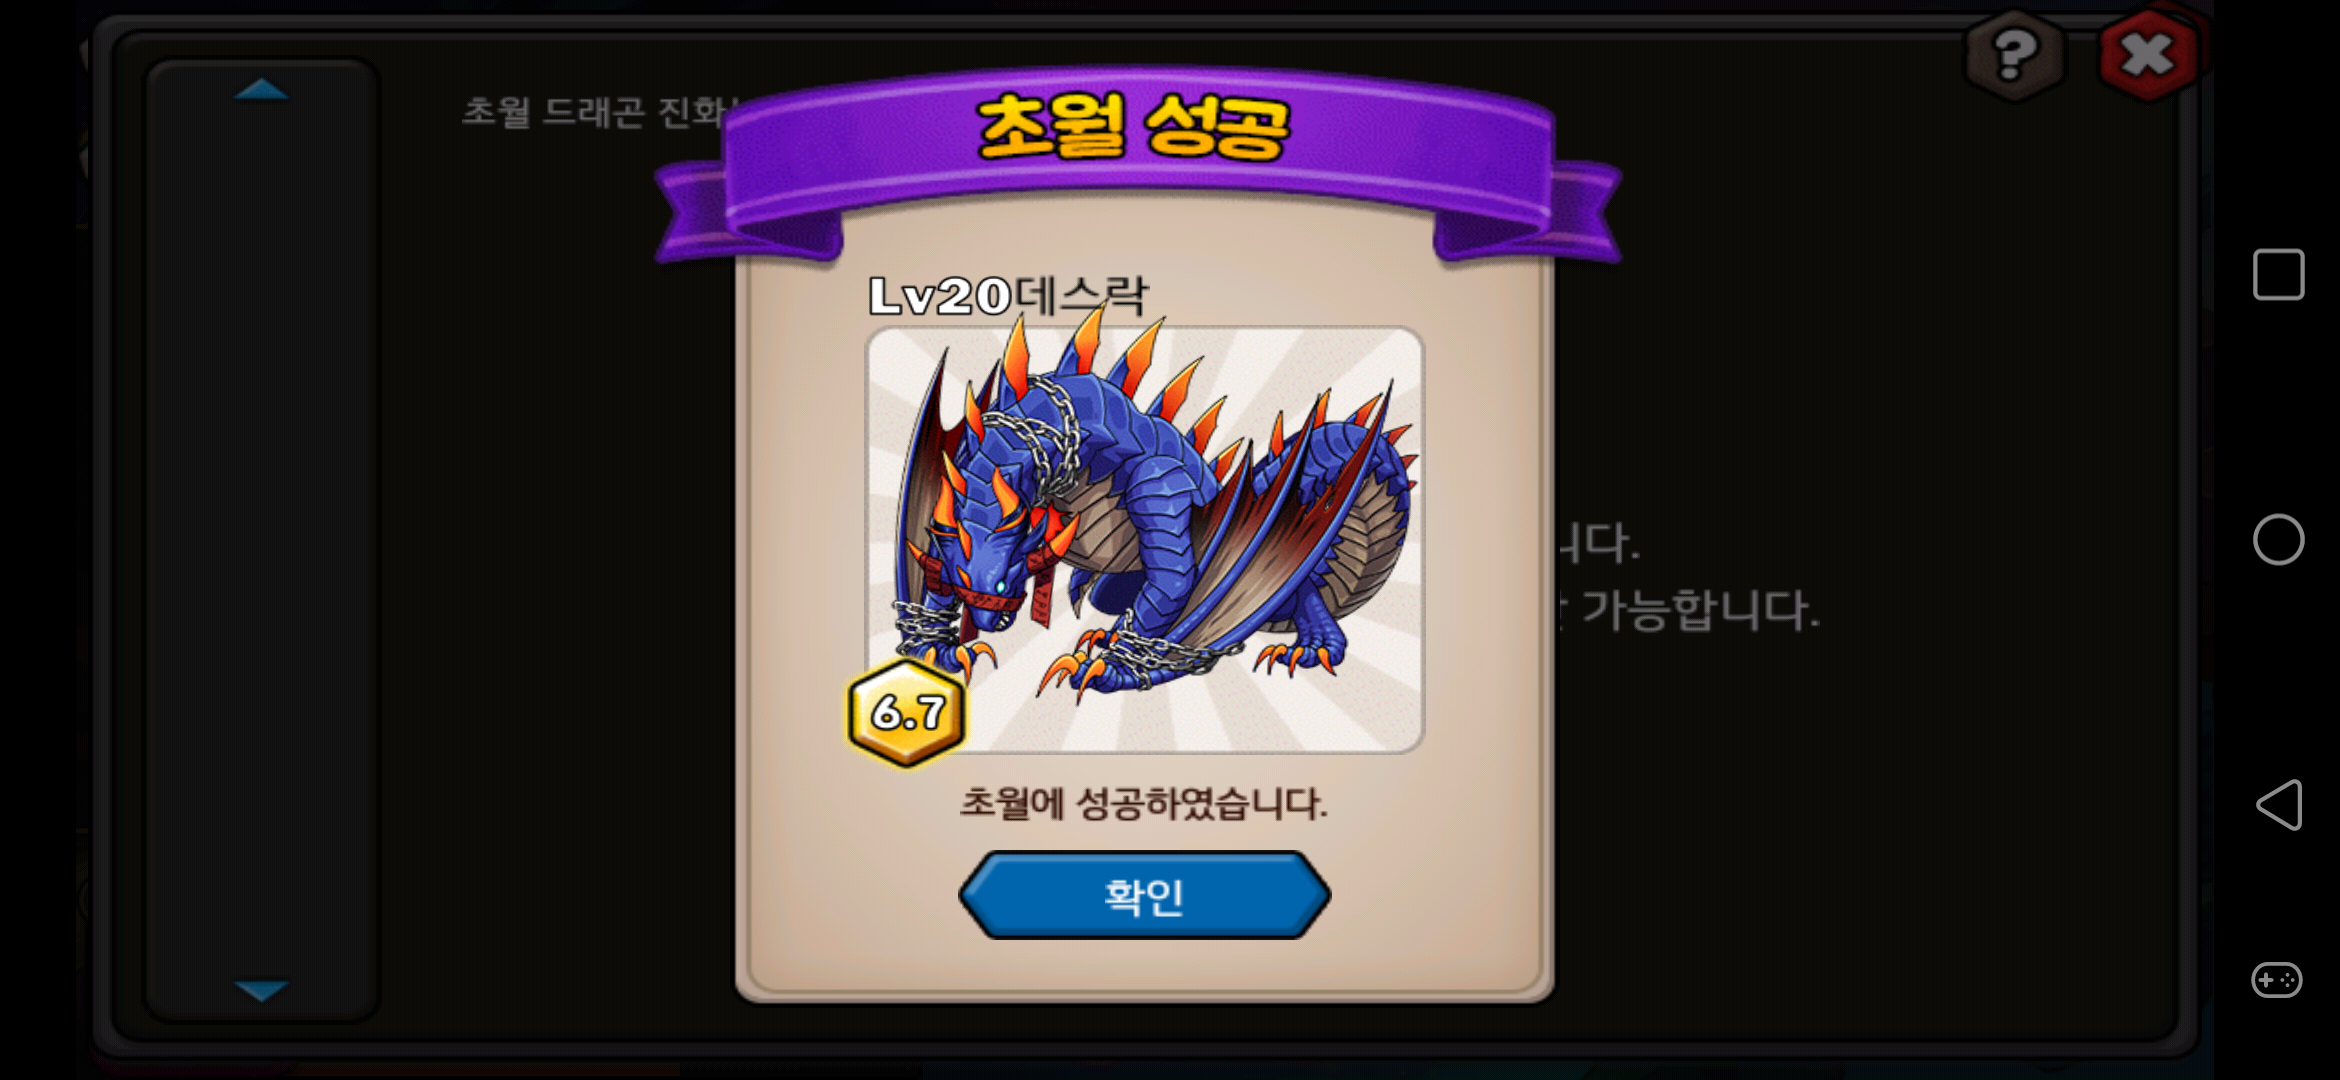Close the screen with red X icon
Viewport: 2340px width, 1080px height.
point(2147,55)
